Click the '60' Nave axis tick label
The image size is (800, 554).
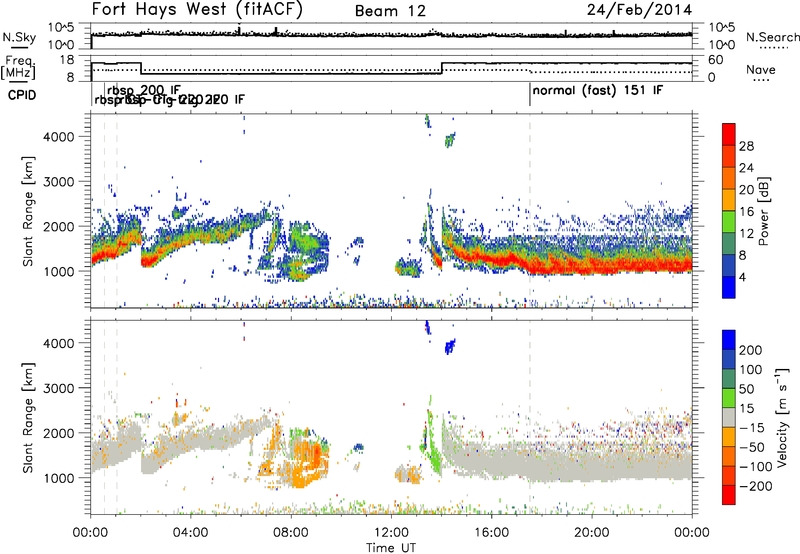click(x=716, y=60)
